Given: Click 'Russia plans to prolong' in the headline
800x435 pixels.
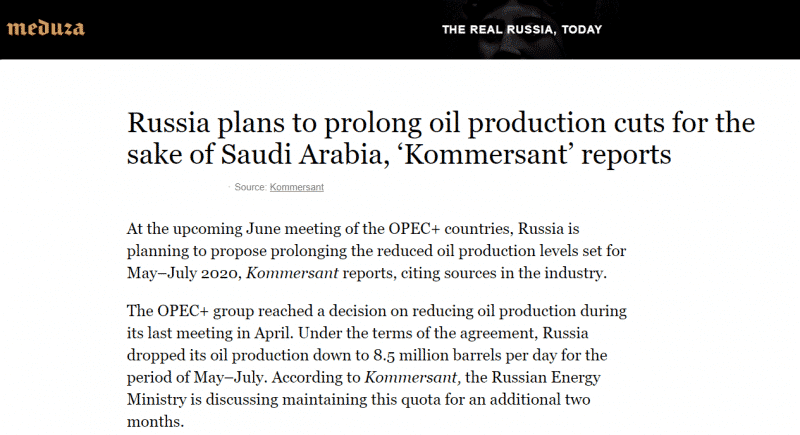Looking at the screenshot, I should (x=274, y=123).
